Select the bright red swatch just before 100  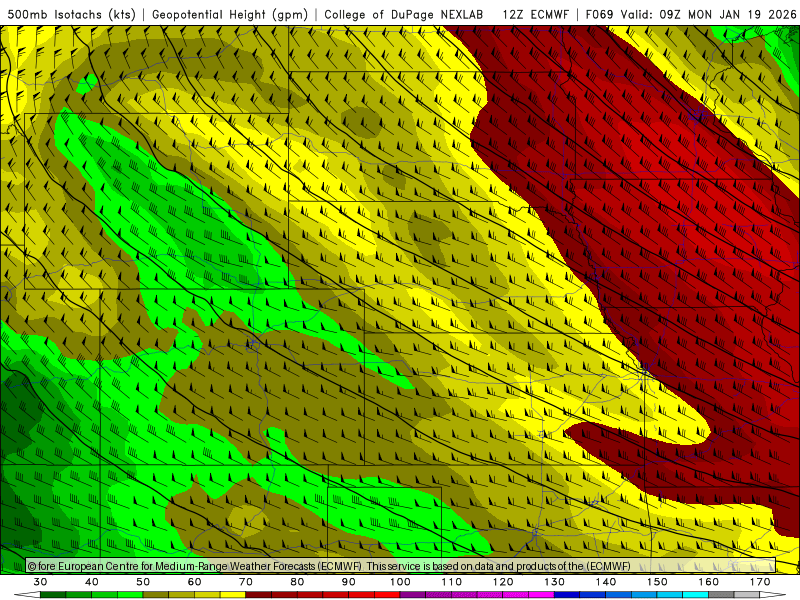[x=387, y=595]
